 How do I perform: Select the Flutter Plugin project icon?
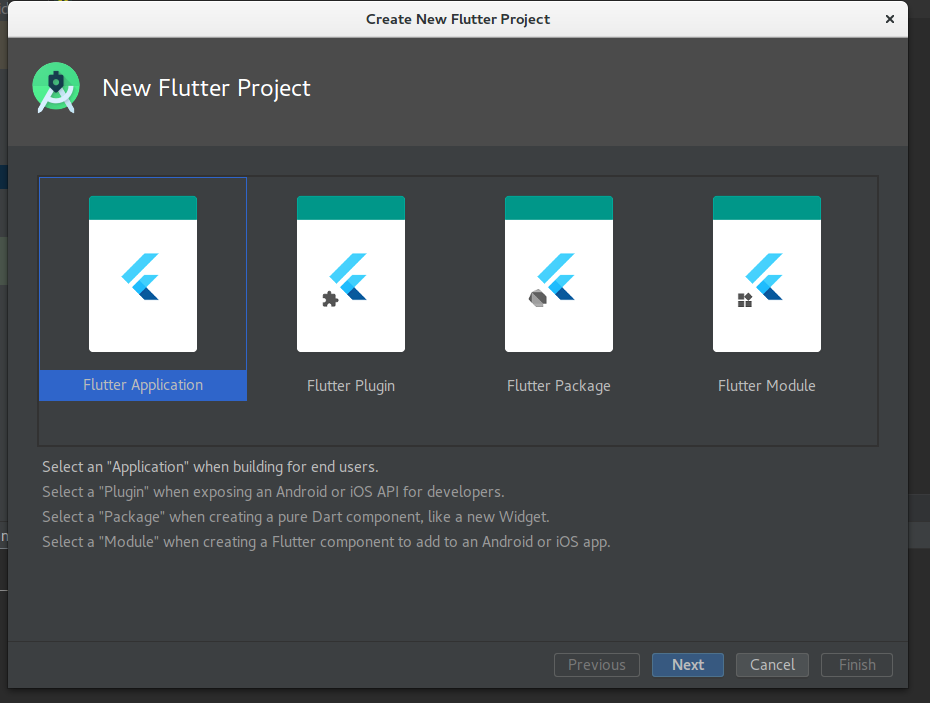[x=351, y=273]
